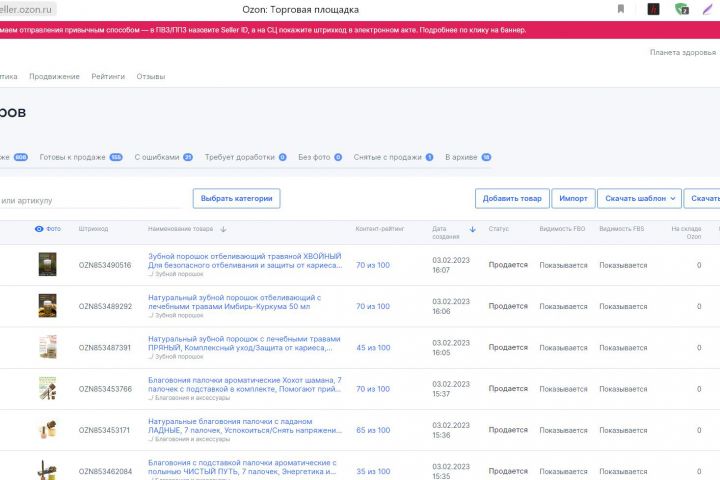The height and width of the screenshot is (480, 720).
Task: Switch to the Готовы к продаже tab
Action: tap(81, 157)
